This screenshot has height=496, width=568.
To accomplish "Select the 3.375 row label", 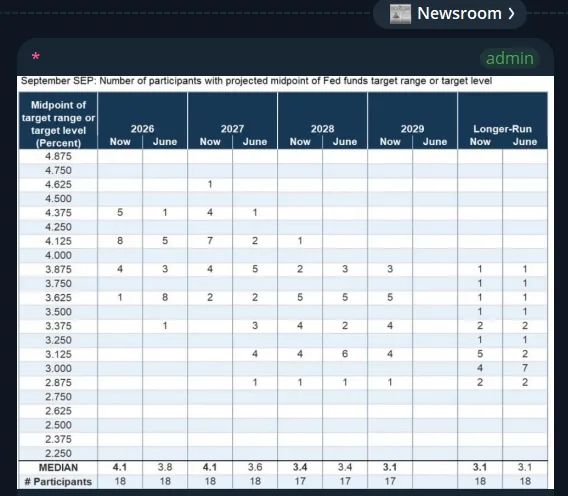I will pos(58,326).
